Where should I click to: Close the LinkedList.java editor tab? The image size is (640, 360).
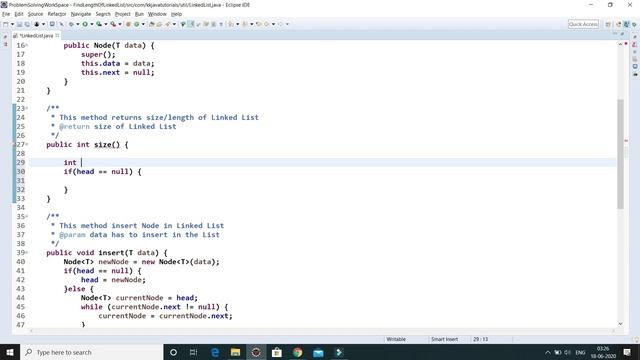tap(57, 36)
